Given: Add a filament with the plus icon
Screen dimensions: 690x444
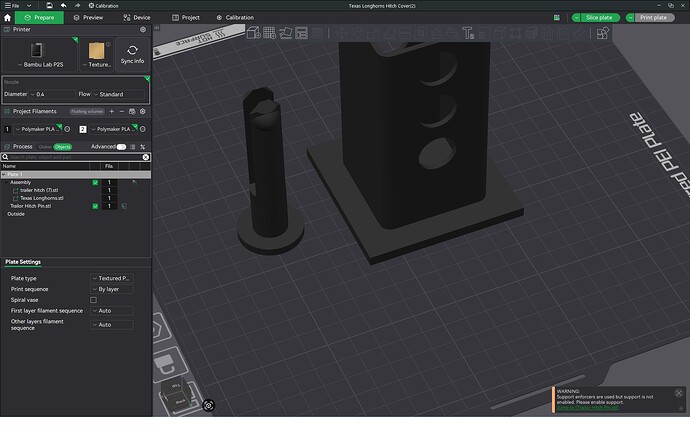Looking at the screenshot, I should 112,111.
